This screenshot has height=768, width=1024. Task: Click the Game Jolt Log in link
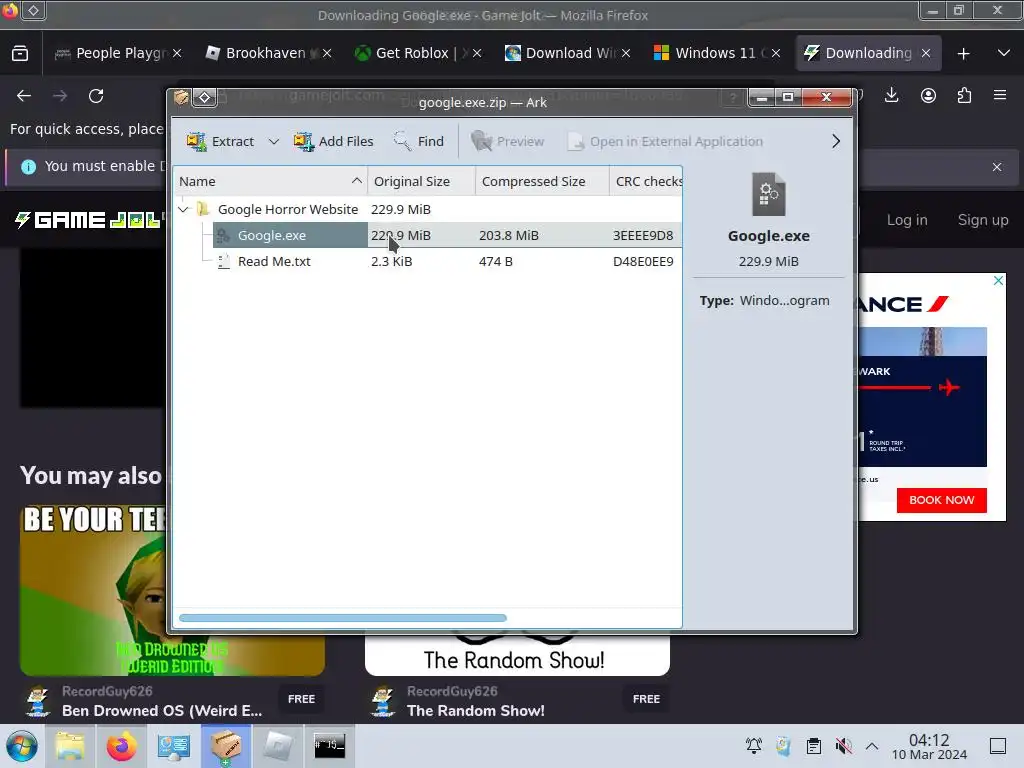pos(906,220)
